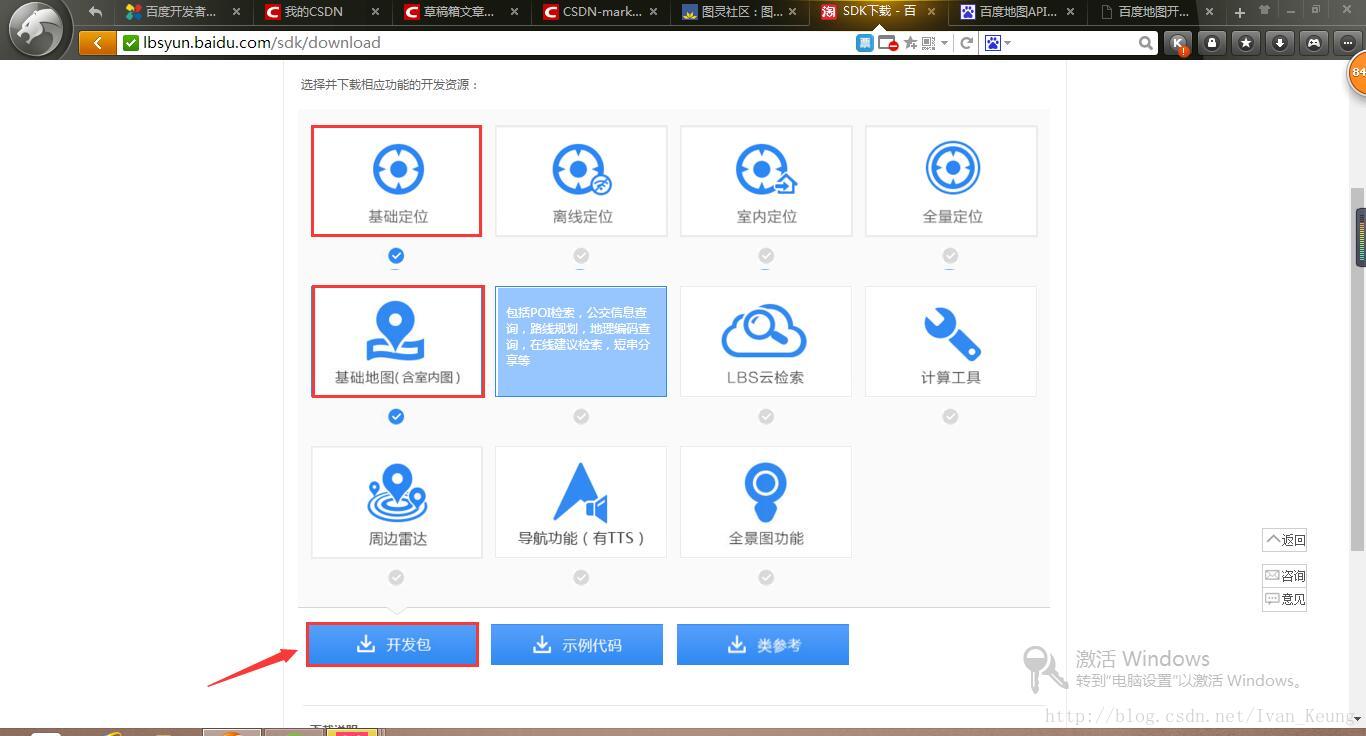The width and height of the screenshot is (1366, 736).
Task: Click the blue POI检索 description card
Action: [x=581, y=341]
